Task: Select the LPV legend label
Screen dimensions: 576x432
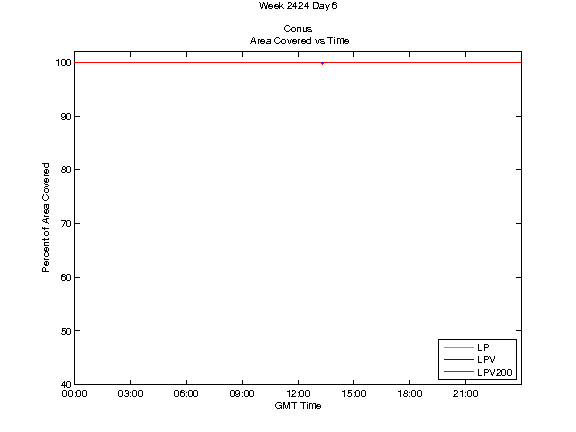Action: [x=486, y=360]
